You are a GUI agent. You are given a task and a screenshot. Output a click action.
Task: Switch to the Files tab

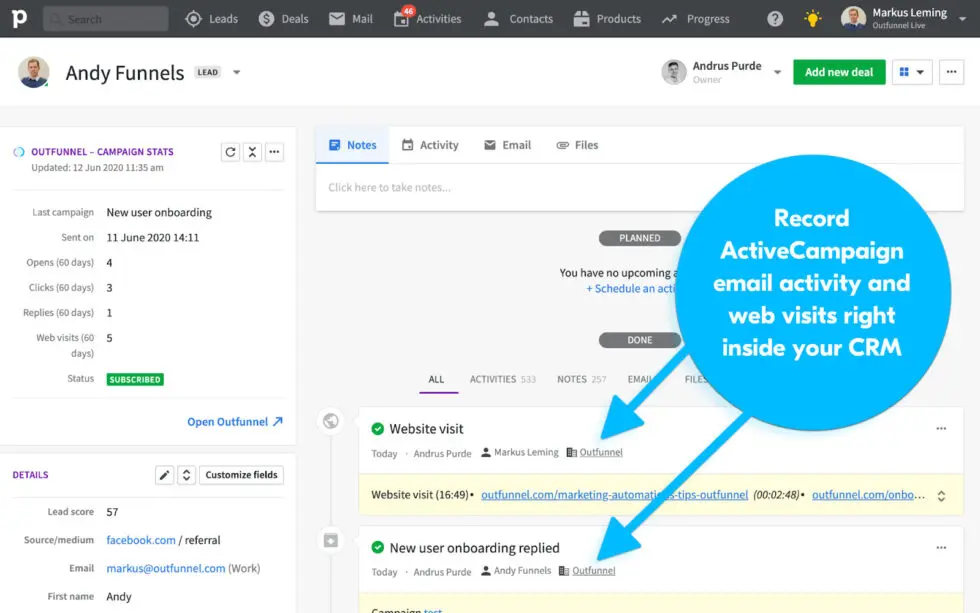pos(578,145)
